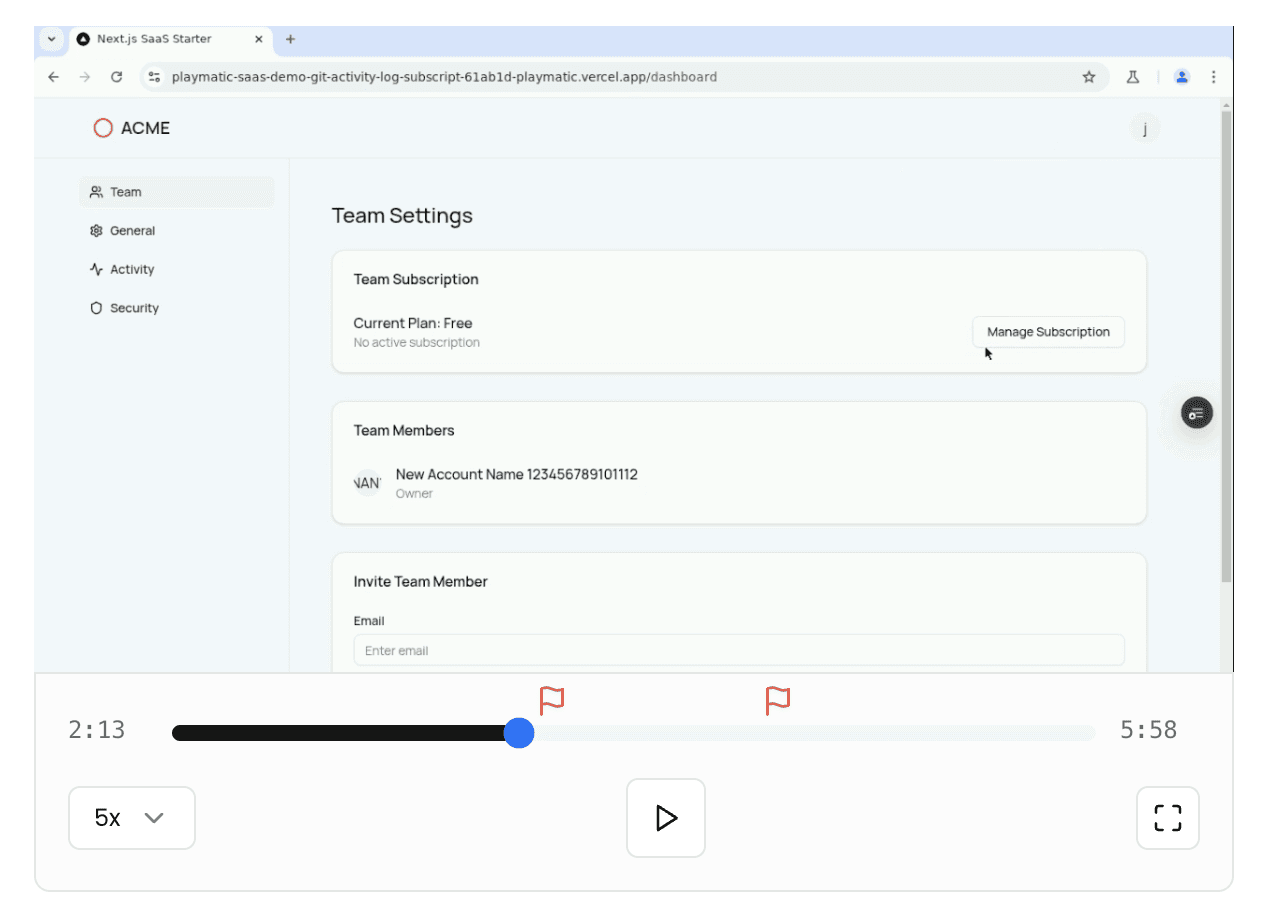The height and width of the screenshot is (916, 1284).
Task: Click the owner's avatar in Team Members
Action: tap(368, 483)
